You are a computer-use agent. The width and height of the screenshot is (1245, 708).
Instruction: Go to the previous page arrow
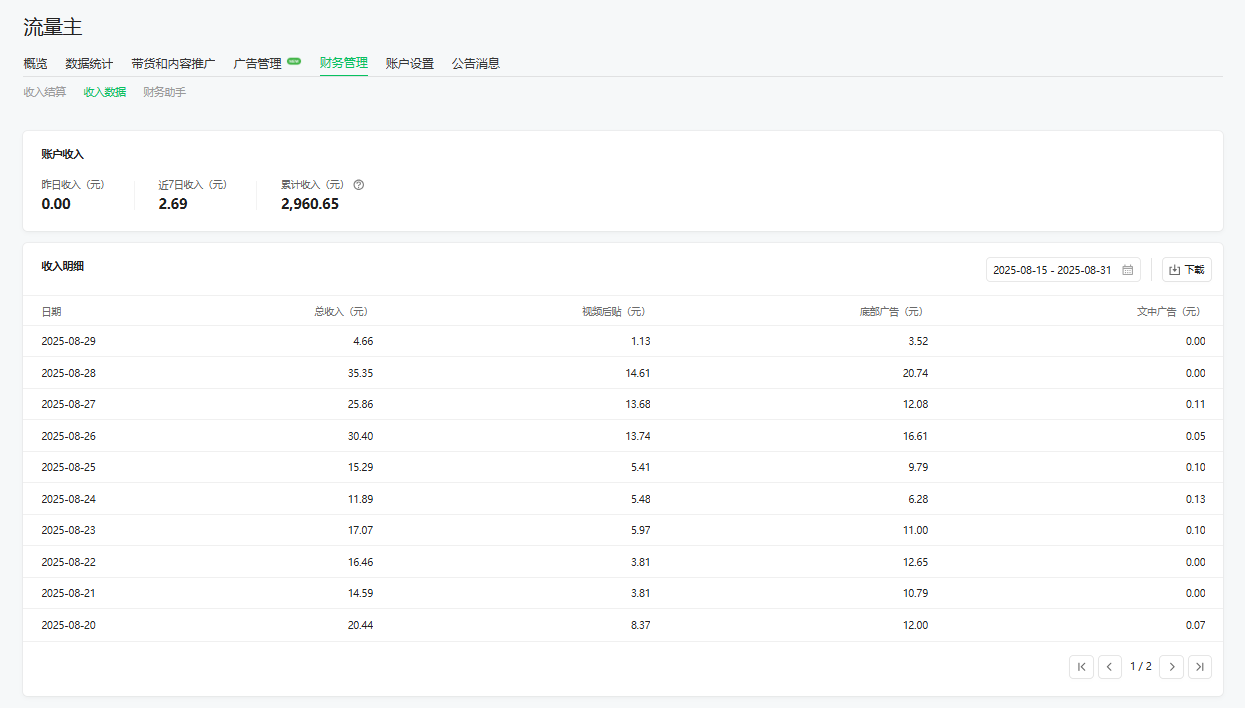1110,667
